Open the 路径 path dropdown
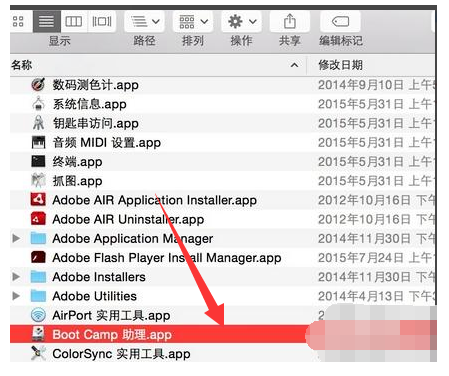 145,22
